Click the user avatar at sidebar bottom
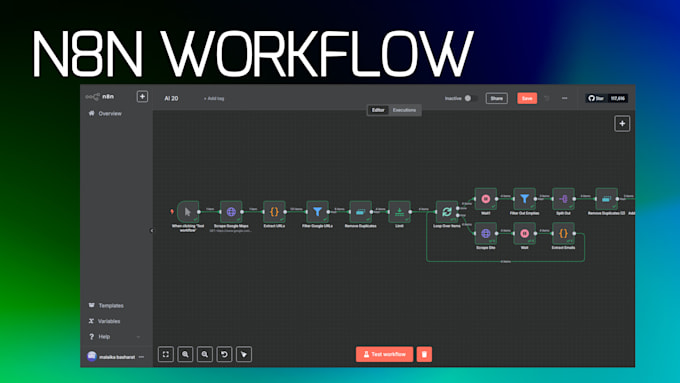This screenshot has height=383, width=680. click(92, 357)
